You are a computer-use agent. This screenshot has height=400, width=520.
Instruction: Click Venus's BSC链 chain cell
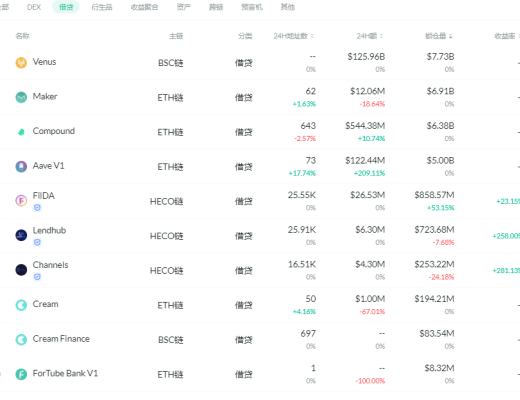click(171, 63)
